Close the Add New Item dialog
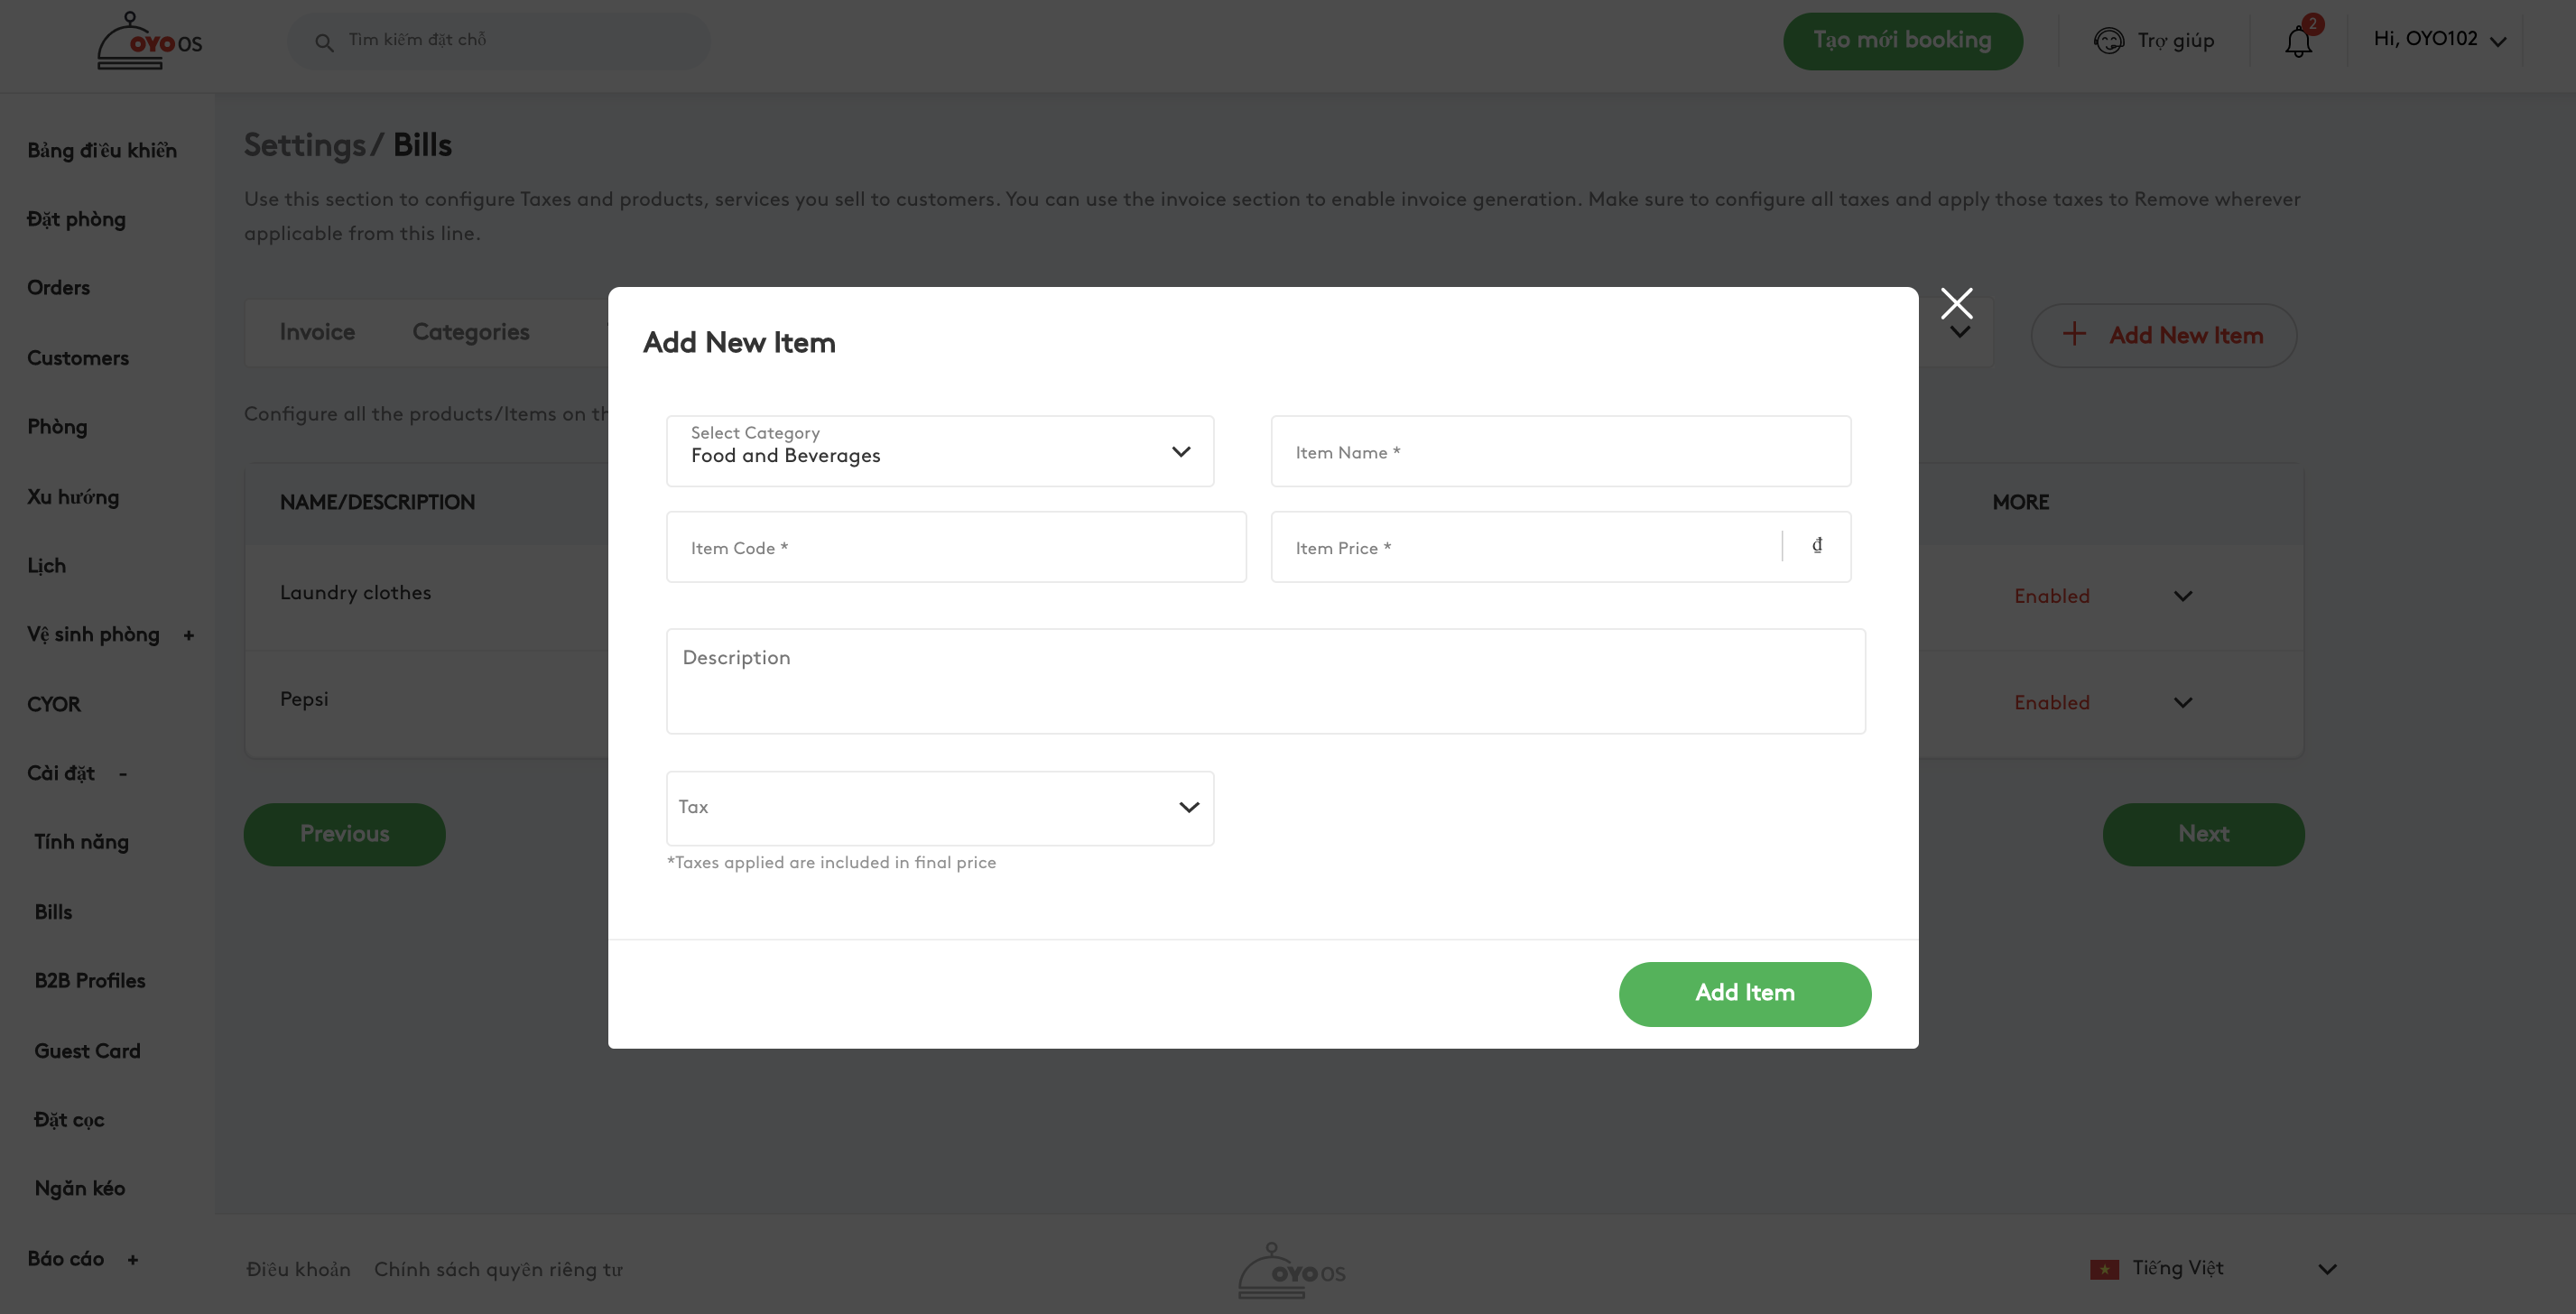 1956,303
